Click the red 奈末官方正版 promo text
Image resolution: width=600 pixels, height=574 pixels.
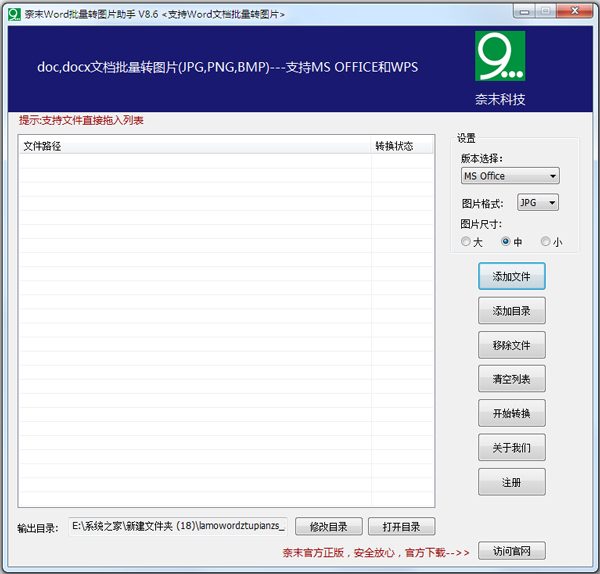click(x=376, y=553)
